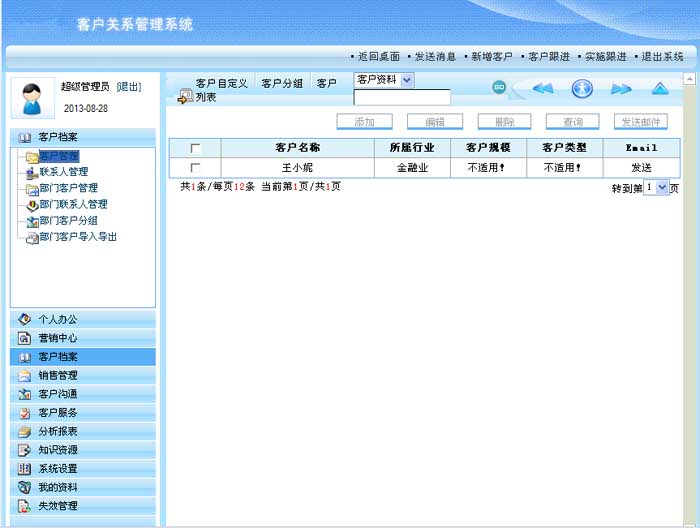Click the round blue person icon
The width and height of the screenshot is (700, 528).
(582, 88)
